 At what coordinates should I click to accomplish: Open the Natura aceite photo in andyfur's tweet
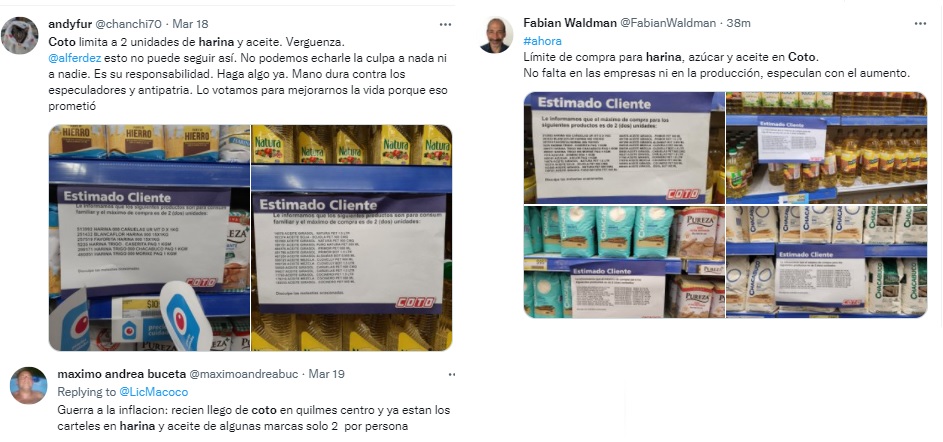351,238
